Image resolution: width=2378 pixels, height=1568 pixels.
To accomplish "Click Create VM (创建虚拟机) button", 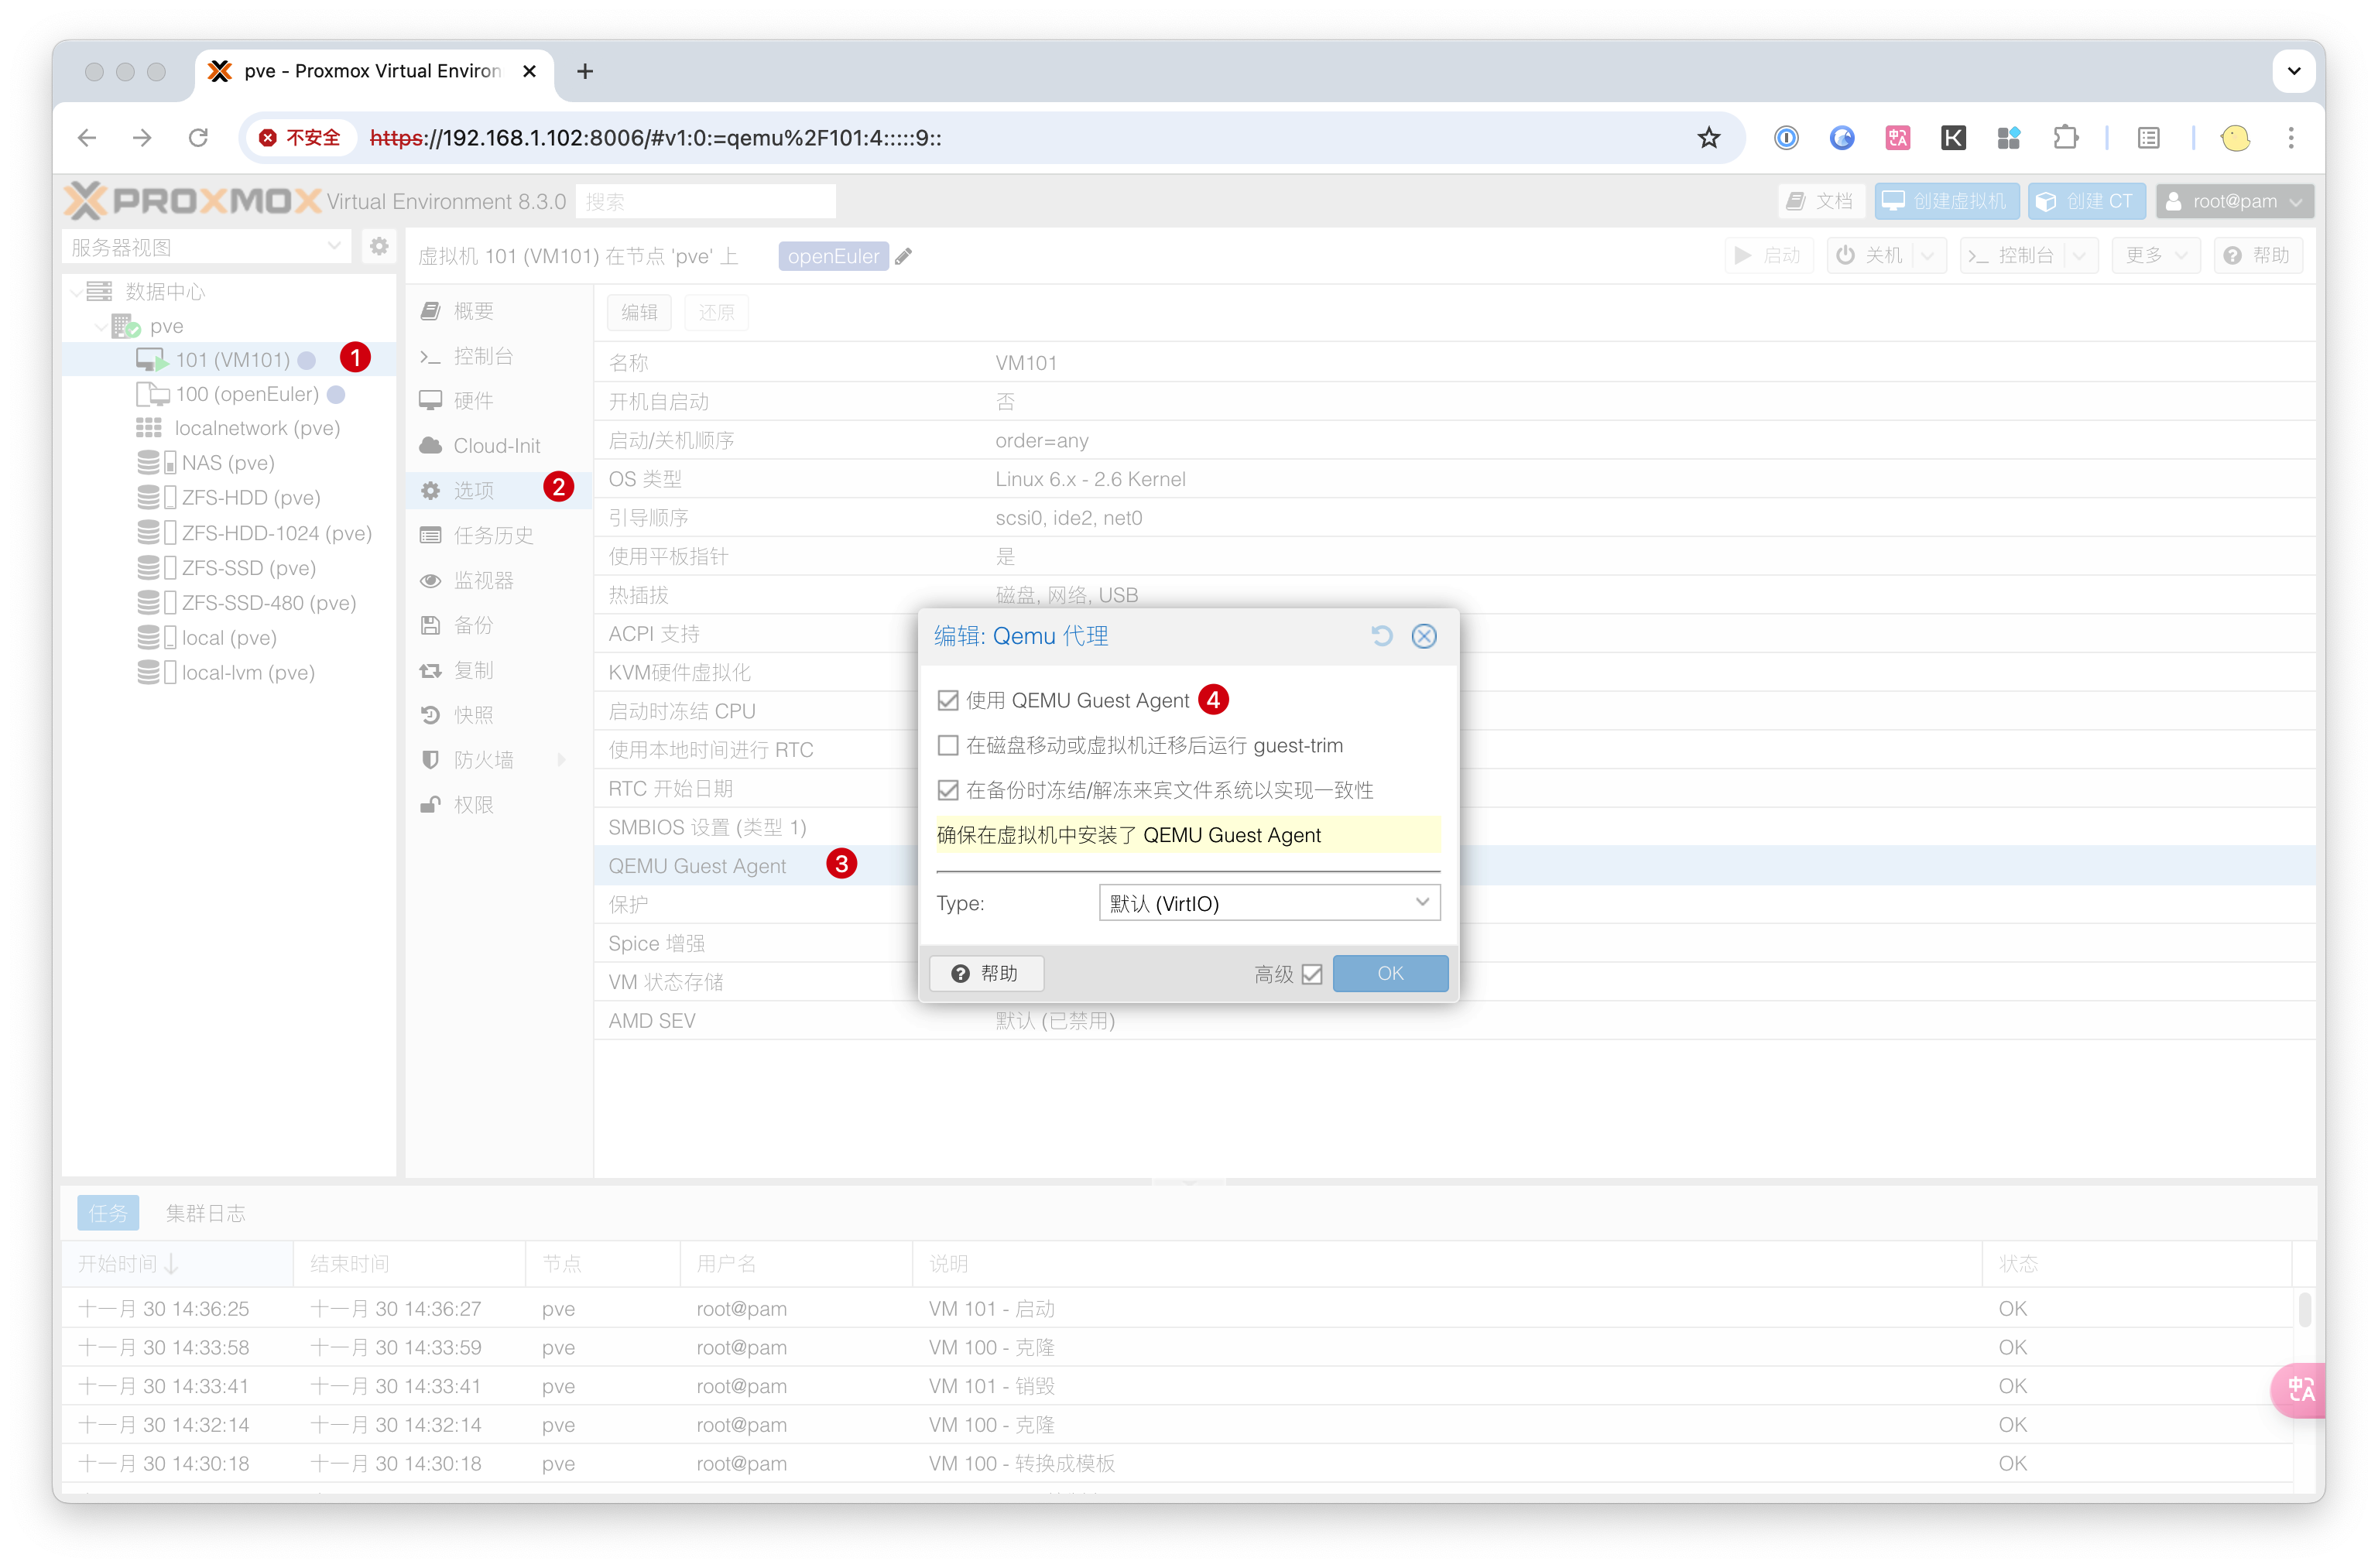I will tap(1947, 201).
